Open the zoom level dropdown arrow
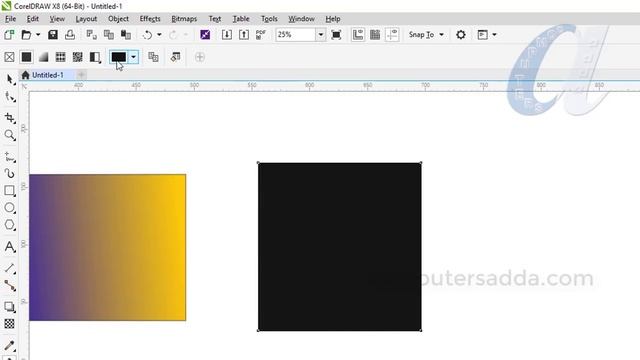The image size is (640, 360). pos(321,35)
